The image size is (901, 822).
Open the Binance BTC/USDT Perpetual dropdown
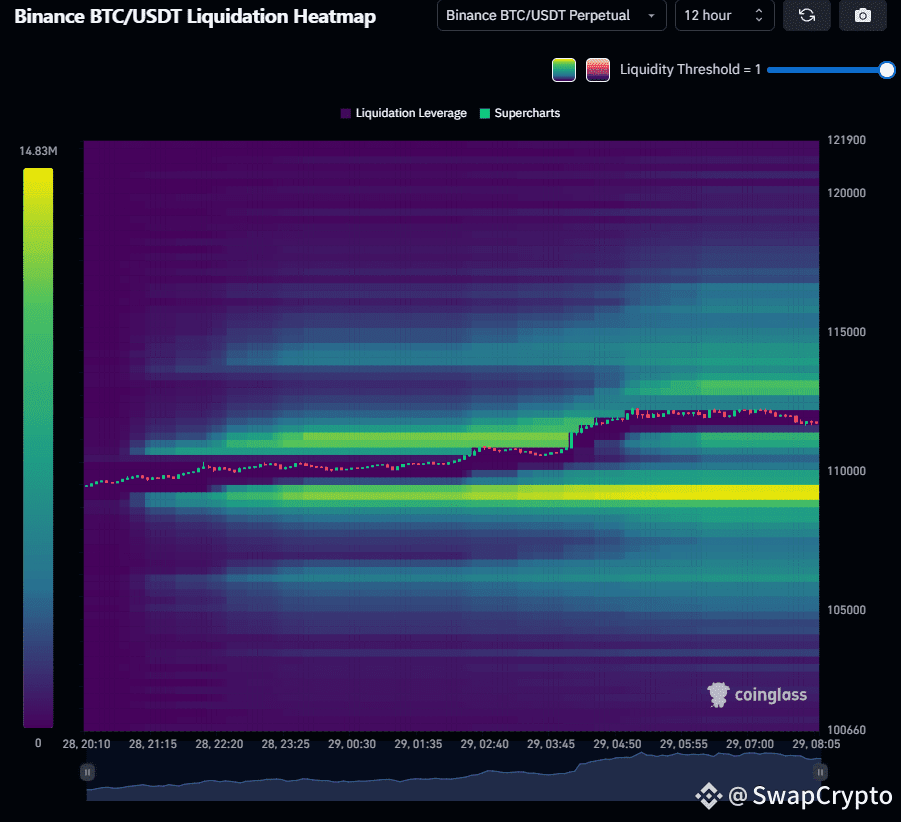tap(552, 16)
